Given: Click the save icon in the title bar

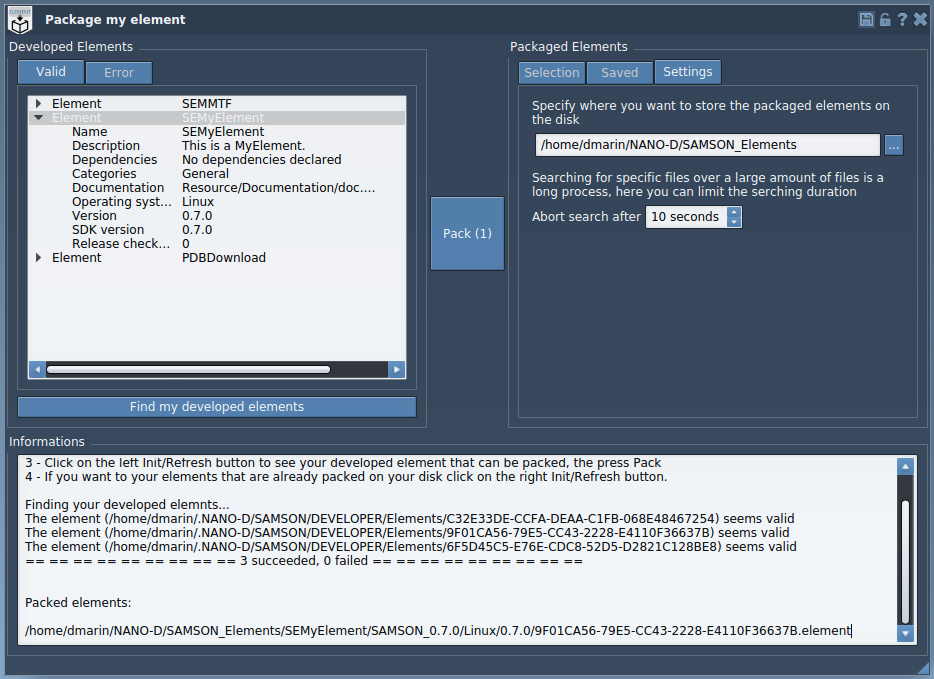Looking at the screenshot, I should [x=866, y=18].
